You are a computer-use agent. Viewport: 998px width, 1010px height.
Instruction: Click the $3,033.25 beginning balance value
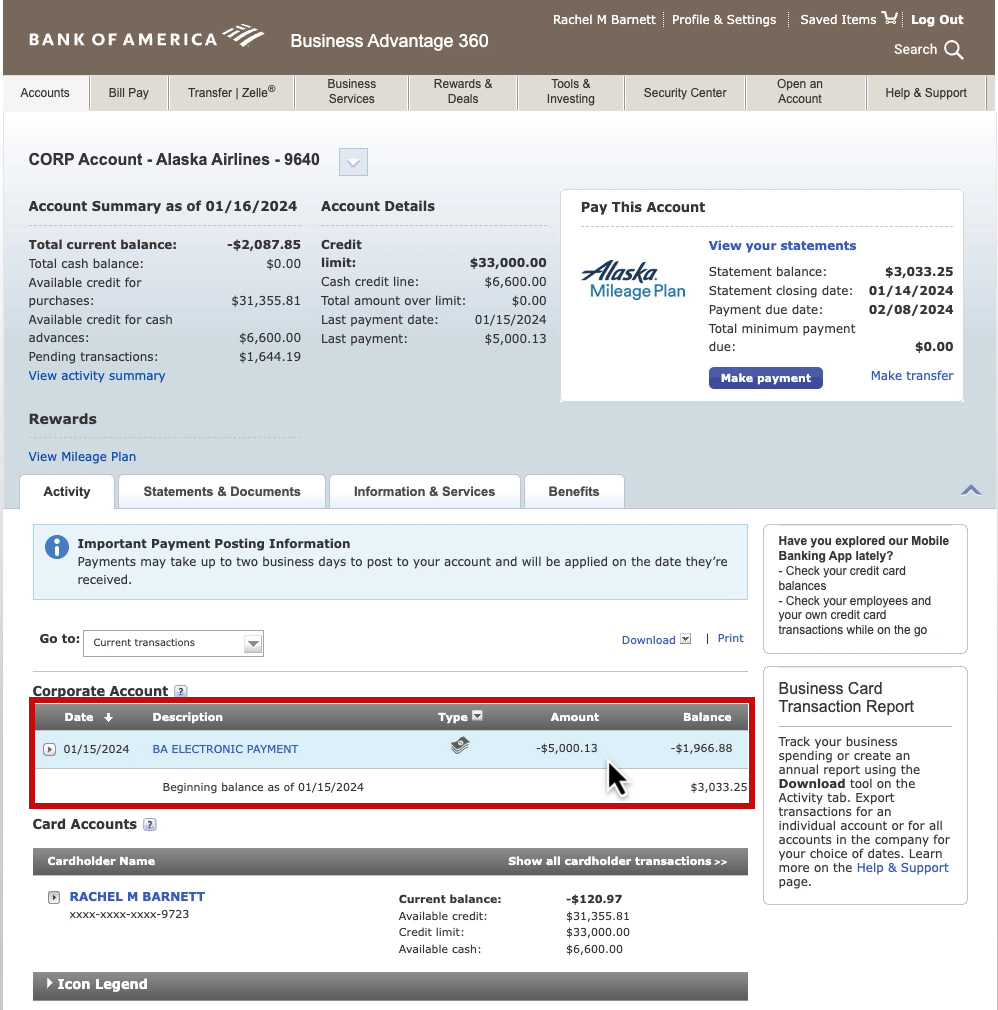click(x=719, y=787)
